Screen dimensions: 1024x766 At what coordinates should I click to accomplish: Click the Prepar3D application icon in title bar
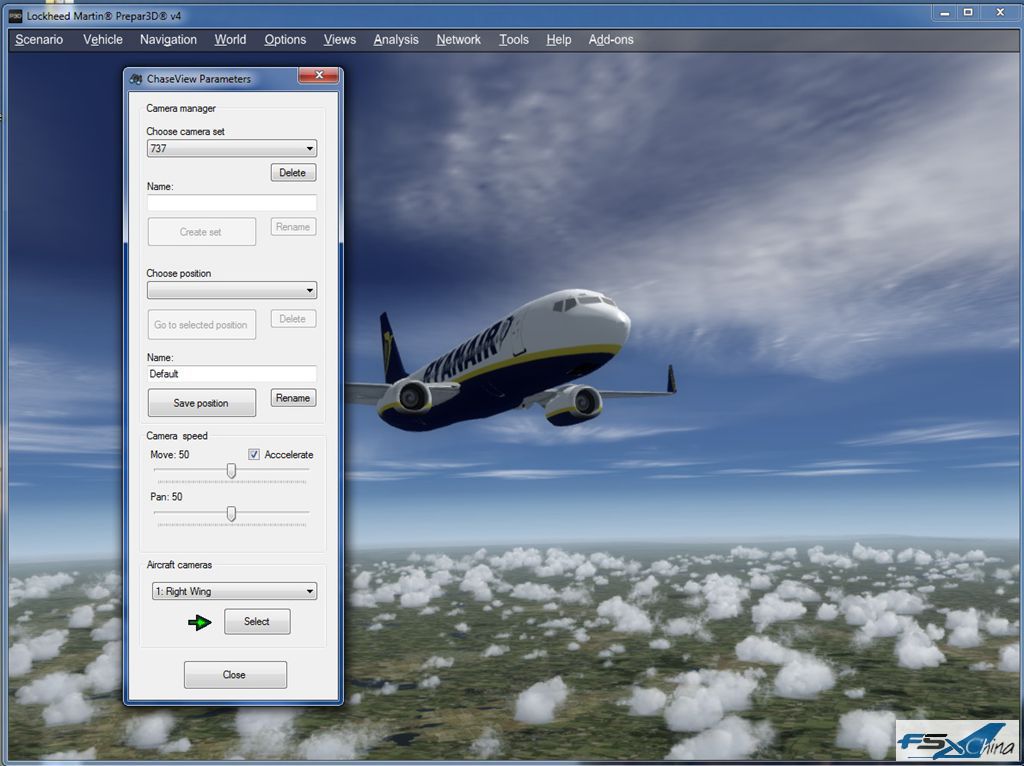click(16, 16)
